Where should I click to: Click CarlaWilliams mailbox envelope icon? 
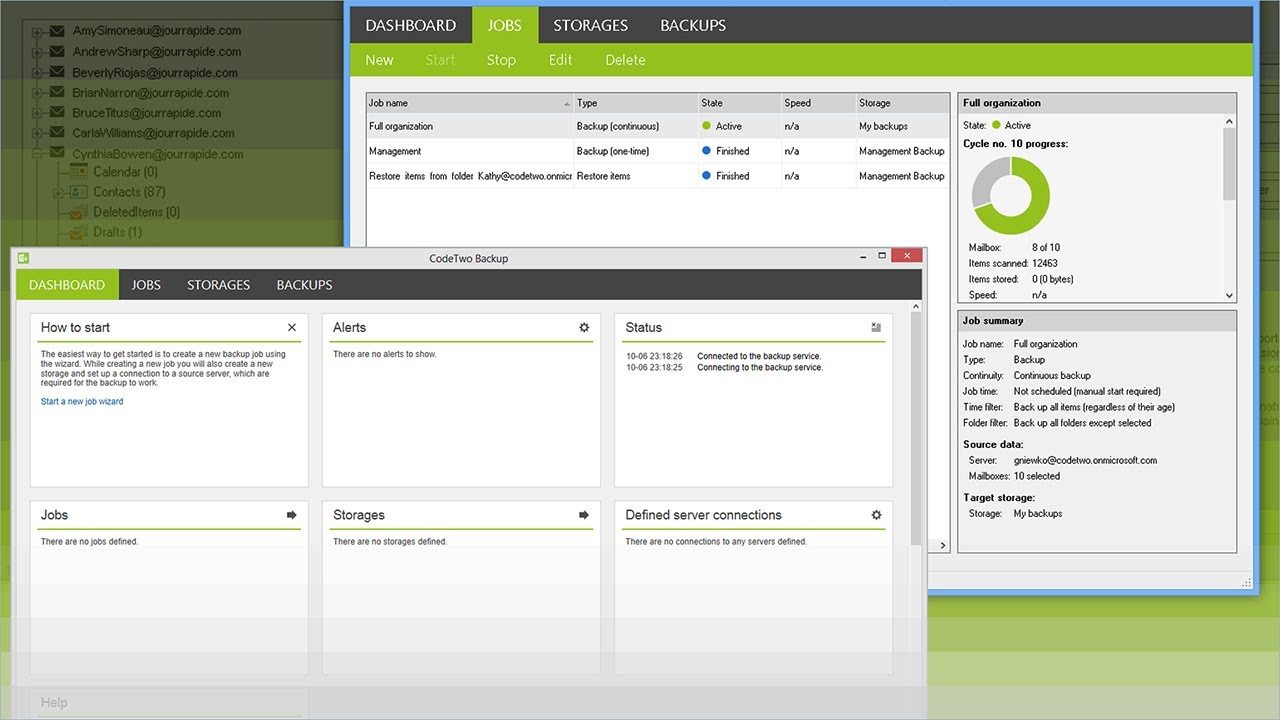coord(57,133)
